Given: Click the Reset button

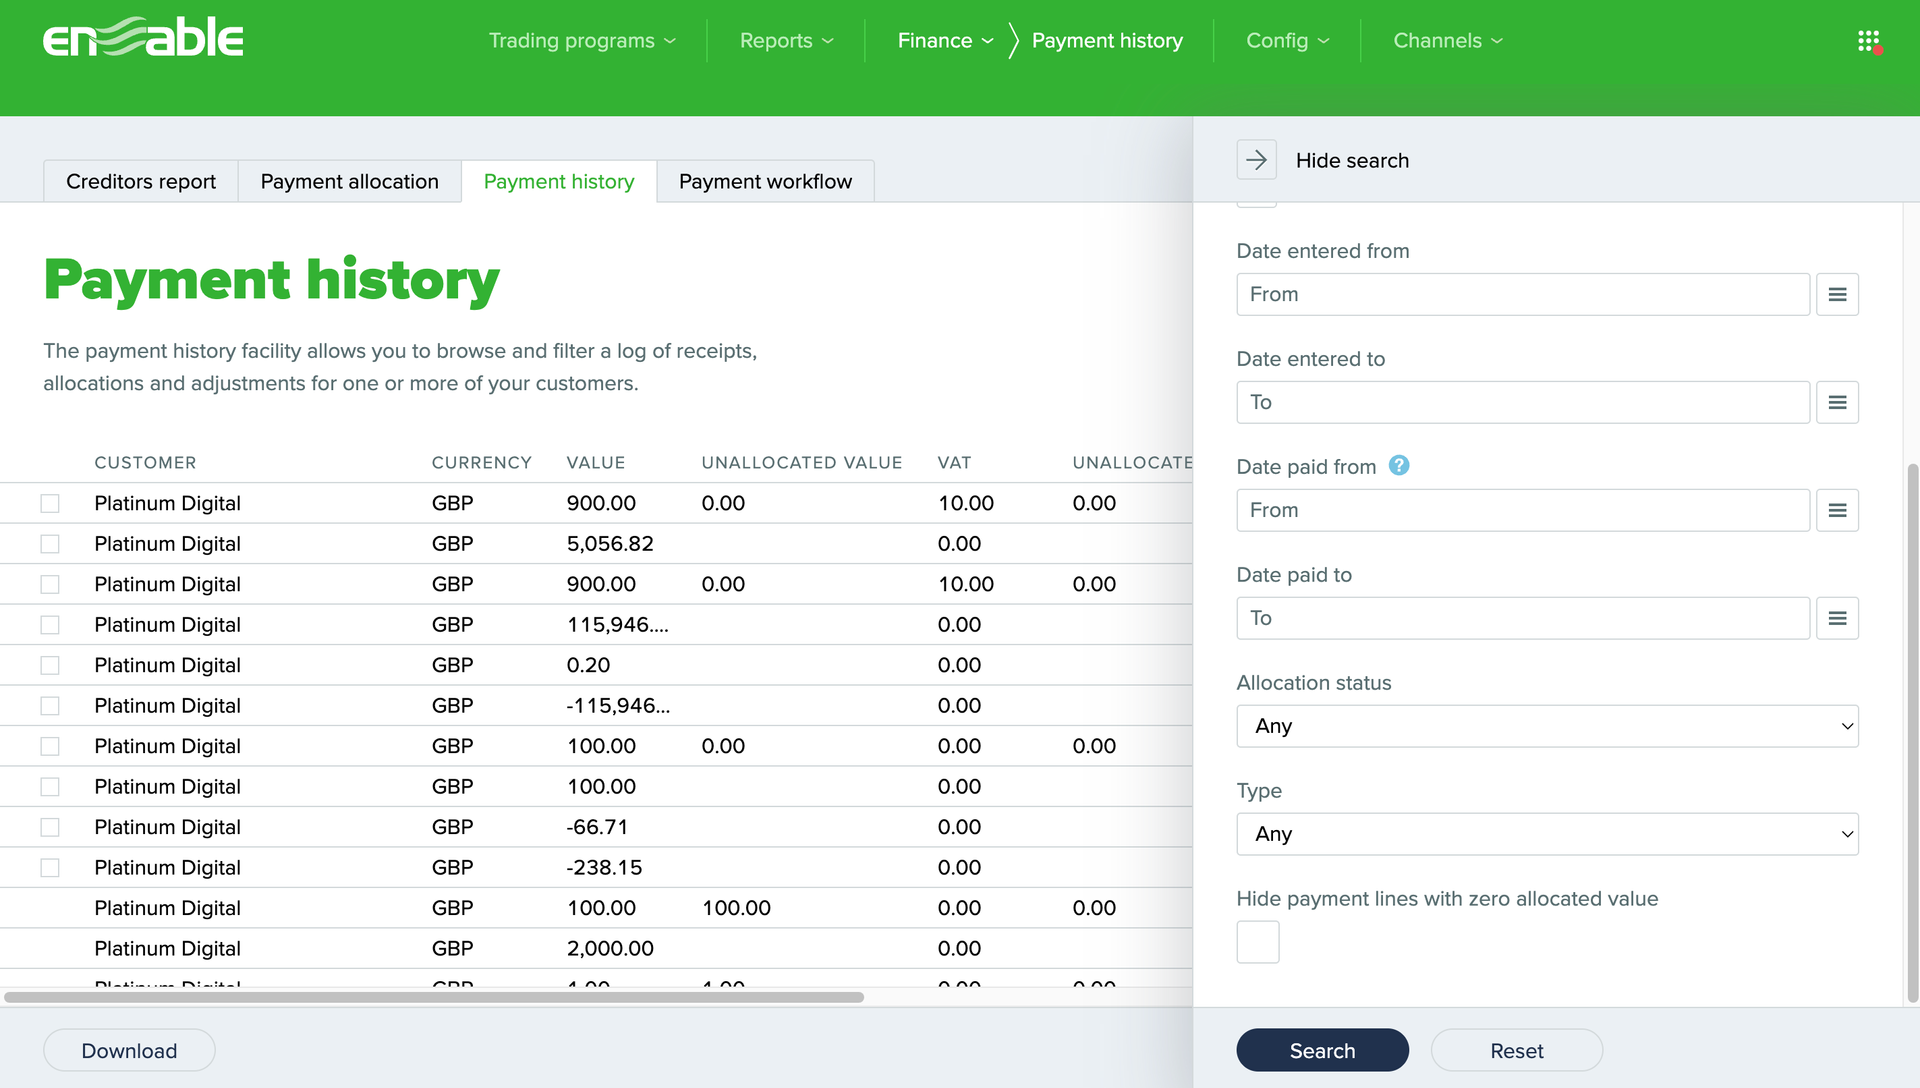Looking at the screenshot, I should (x=1516, y=1051).
